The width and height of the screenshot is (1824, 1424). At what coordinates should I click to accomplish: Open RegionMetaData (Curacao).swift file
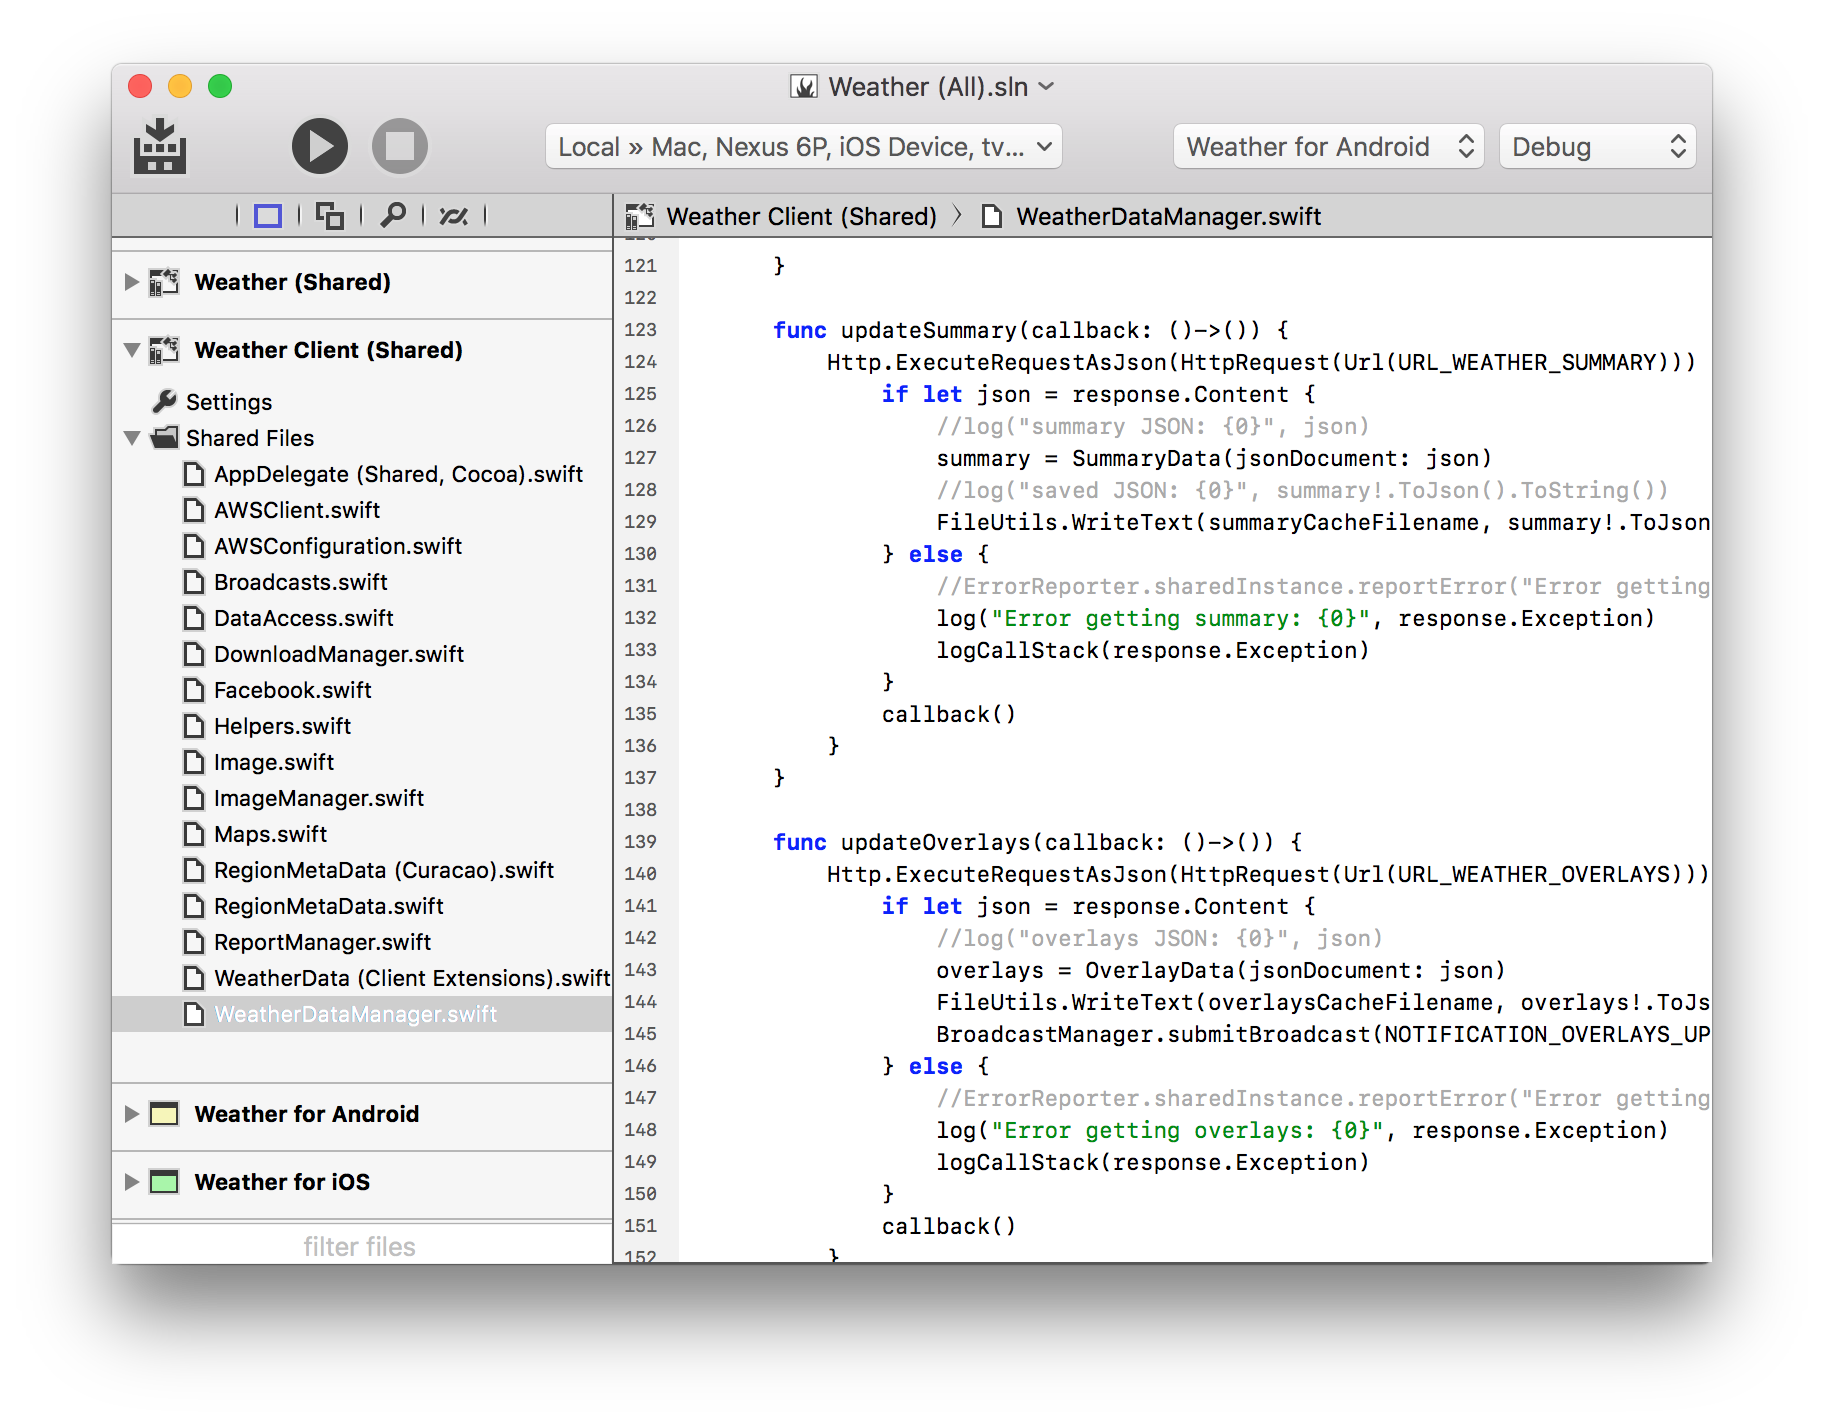tap(384, 870)
